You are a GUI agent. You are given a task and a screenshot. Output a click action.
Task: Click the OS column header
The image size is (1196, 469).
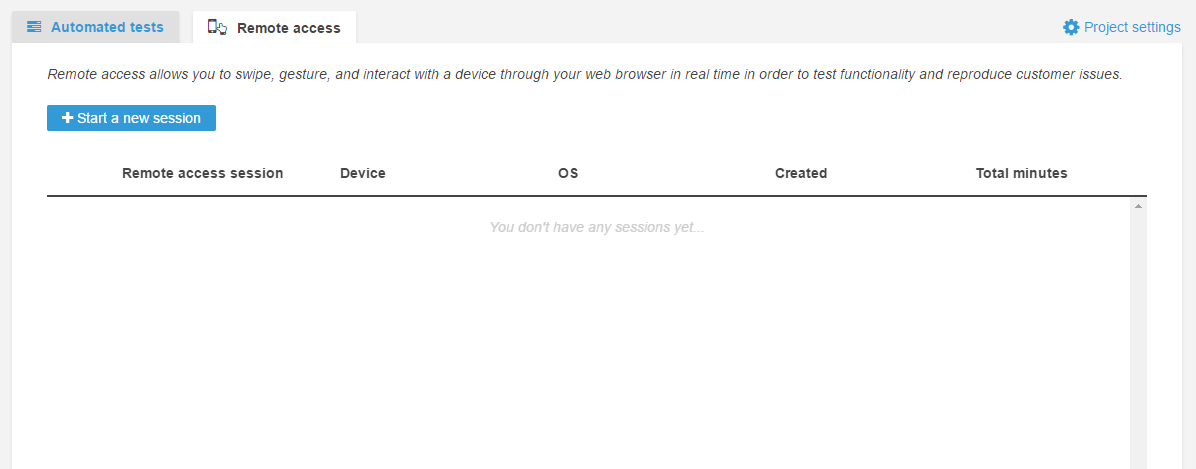coord(568,173)
